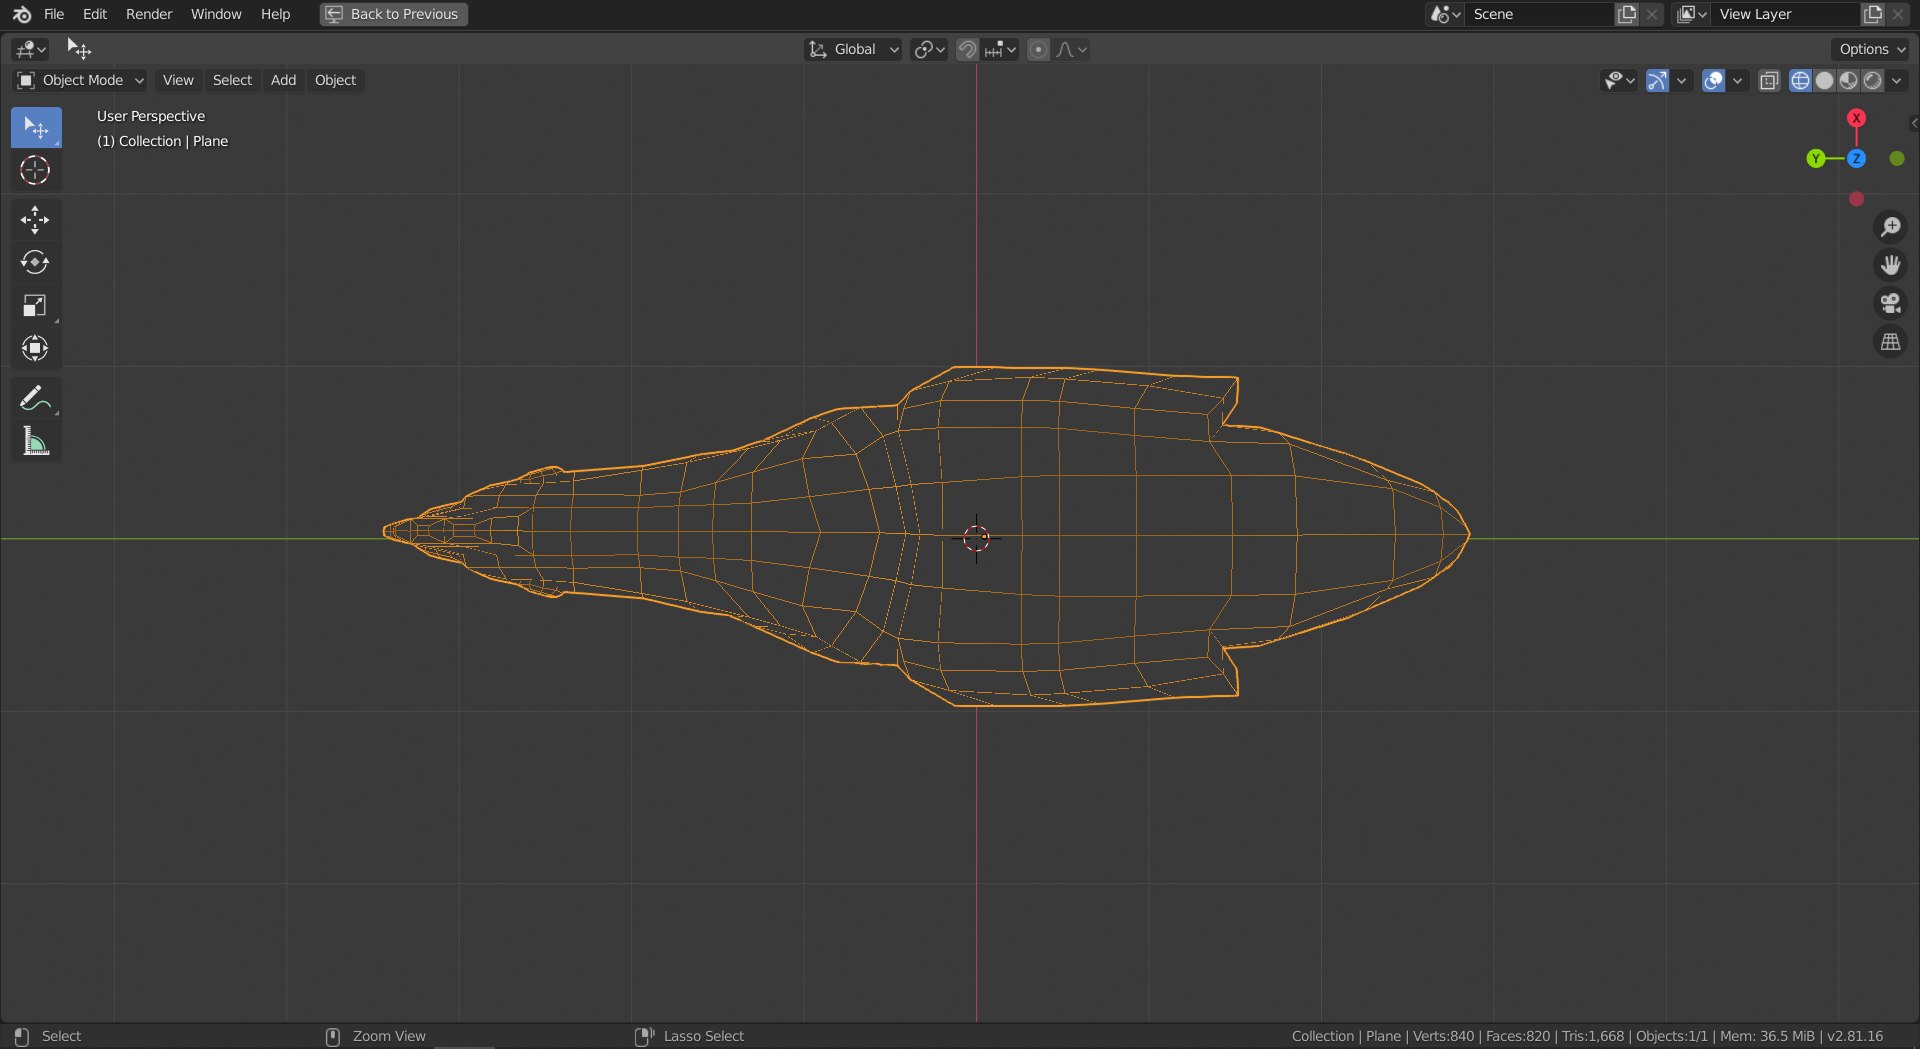Click the Blender logo icon

[x=22, y=14]
